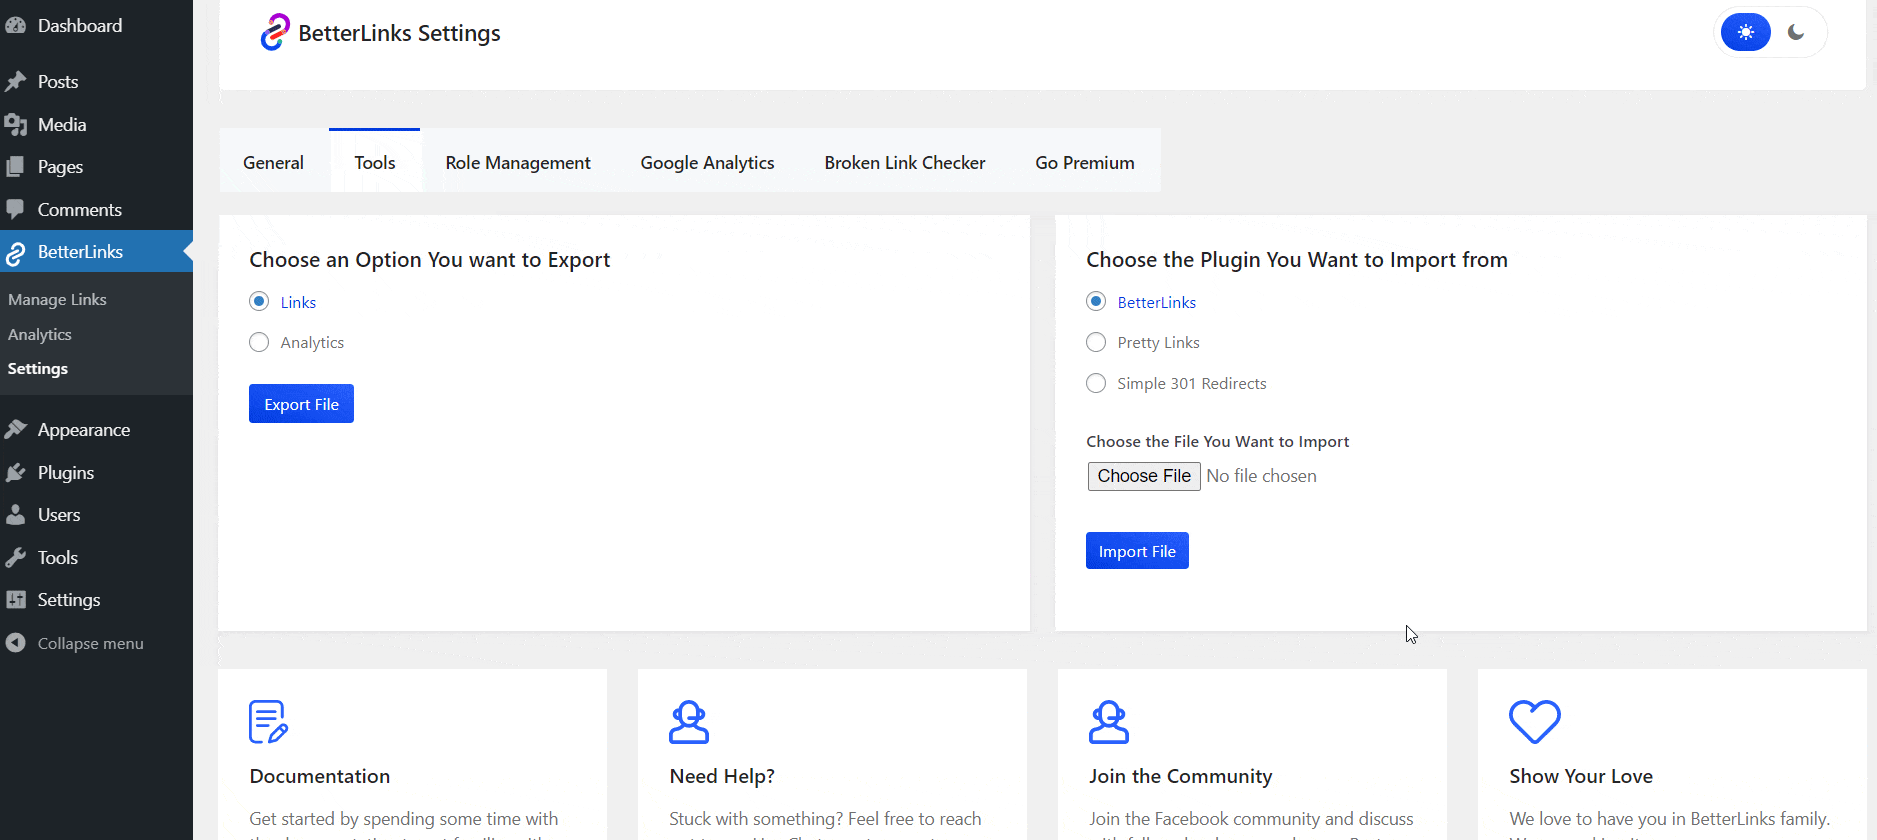This screenshot has height=840, width=1877.
Task: Click the Need Help? card heading
Action: click(722, 776)
